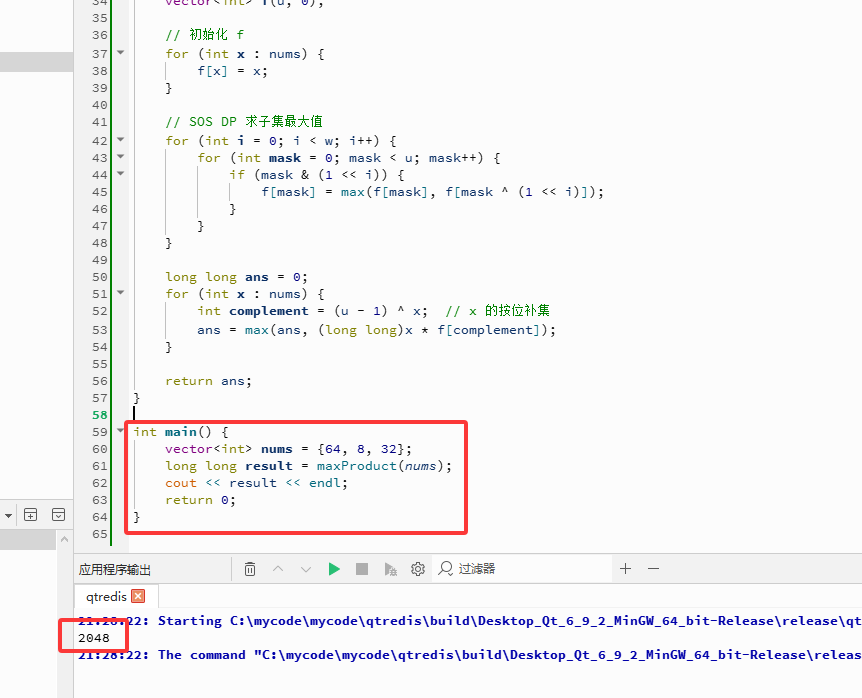Click "// x 的按位补集" comment
Screen dimensions: 862x698
pos(498,311)
